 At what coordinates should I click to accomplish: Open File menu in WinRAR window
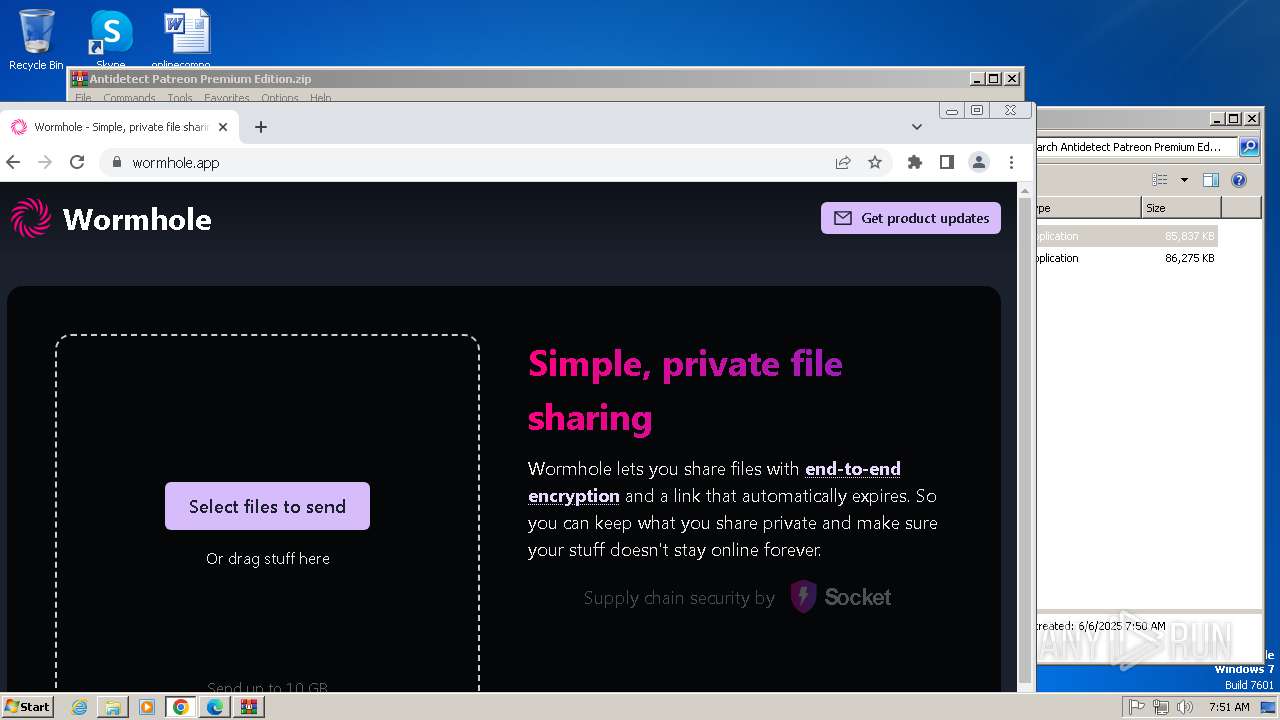(x=83, y=98)
